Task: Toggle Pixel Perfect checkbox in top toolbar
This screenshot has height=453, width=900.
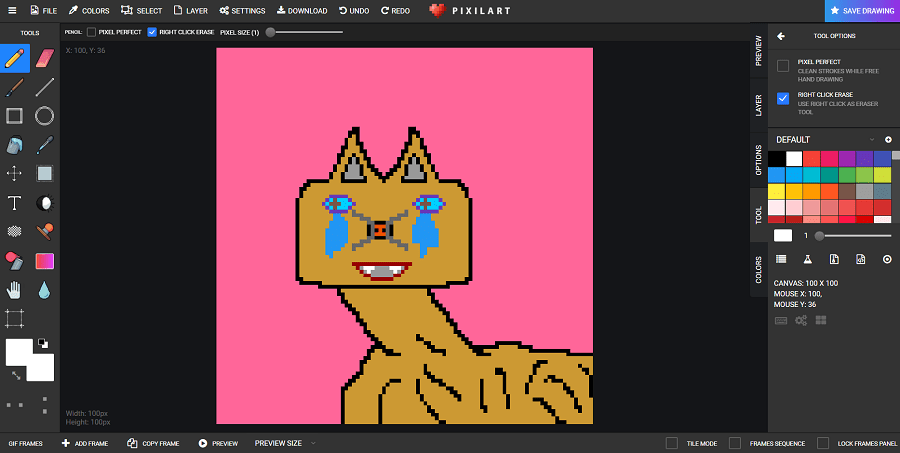Action: tap(91, 32)
